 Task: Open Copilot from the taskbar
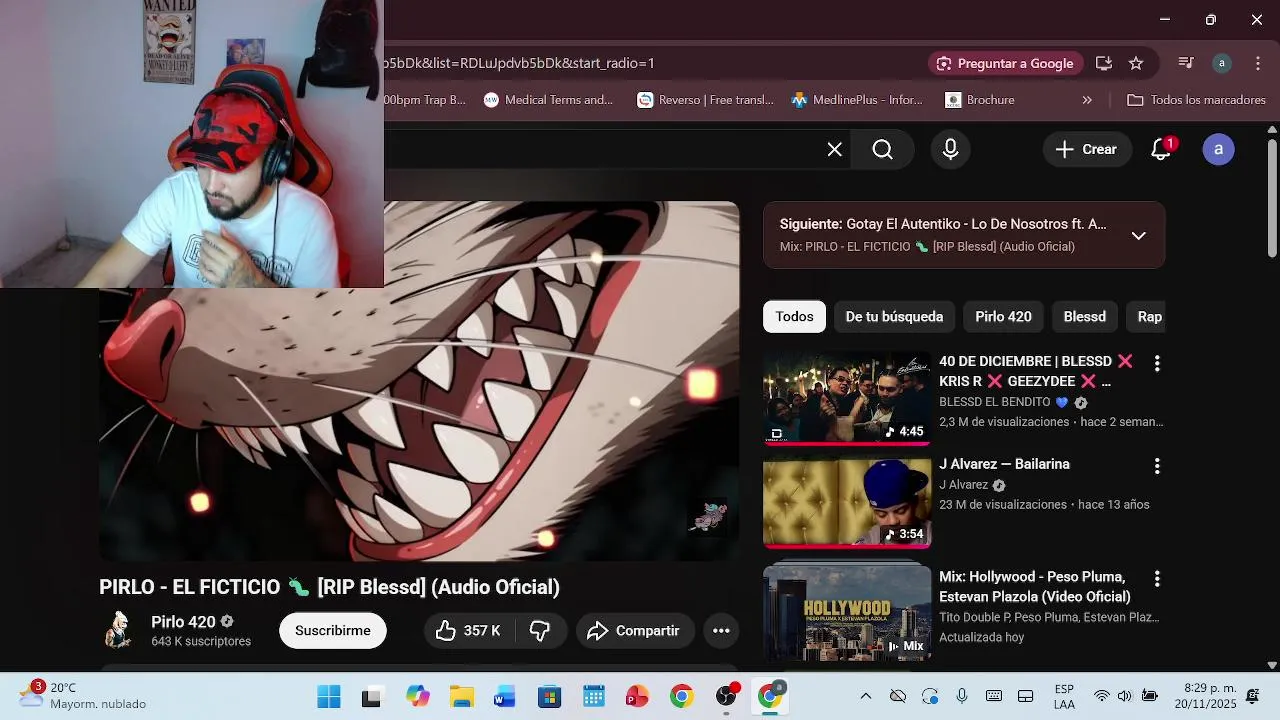point(417,697)
